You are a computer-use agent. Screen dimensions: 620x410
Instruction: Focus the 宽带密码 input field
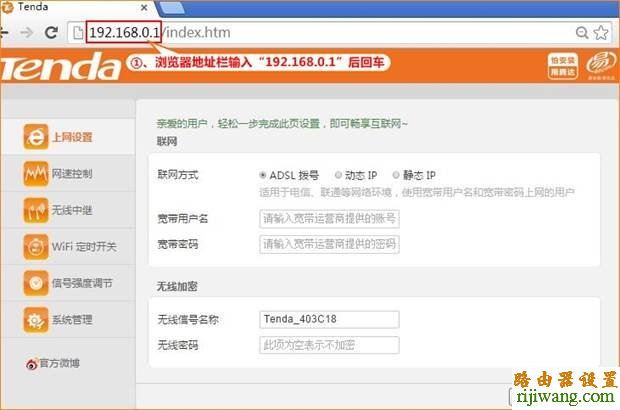pyautogui.click(x=329, y=244)
